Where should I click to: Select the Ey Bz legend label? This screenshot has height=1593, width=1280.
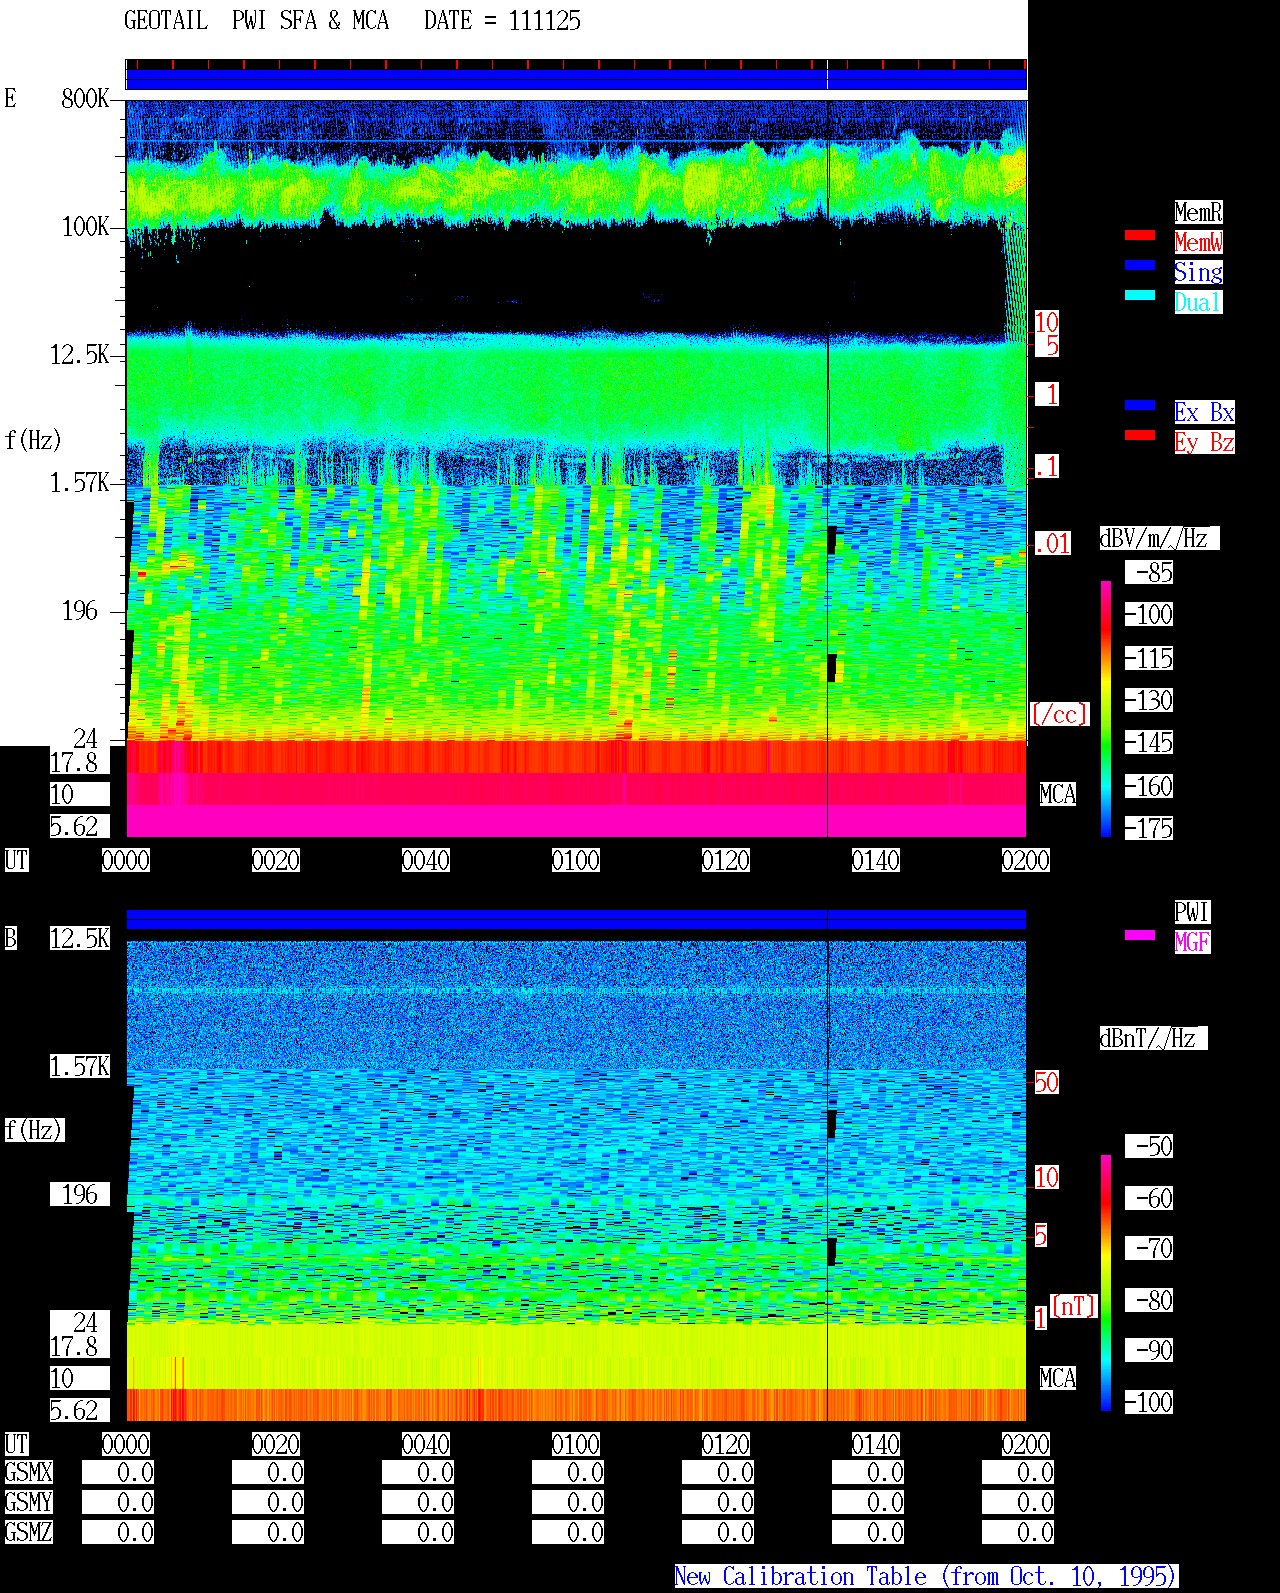(1204, 442)
